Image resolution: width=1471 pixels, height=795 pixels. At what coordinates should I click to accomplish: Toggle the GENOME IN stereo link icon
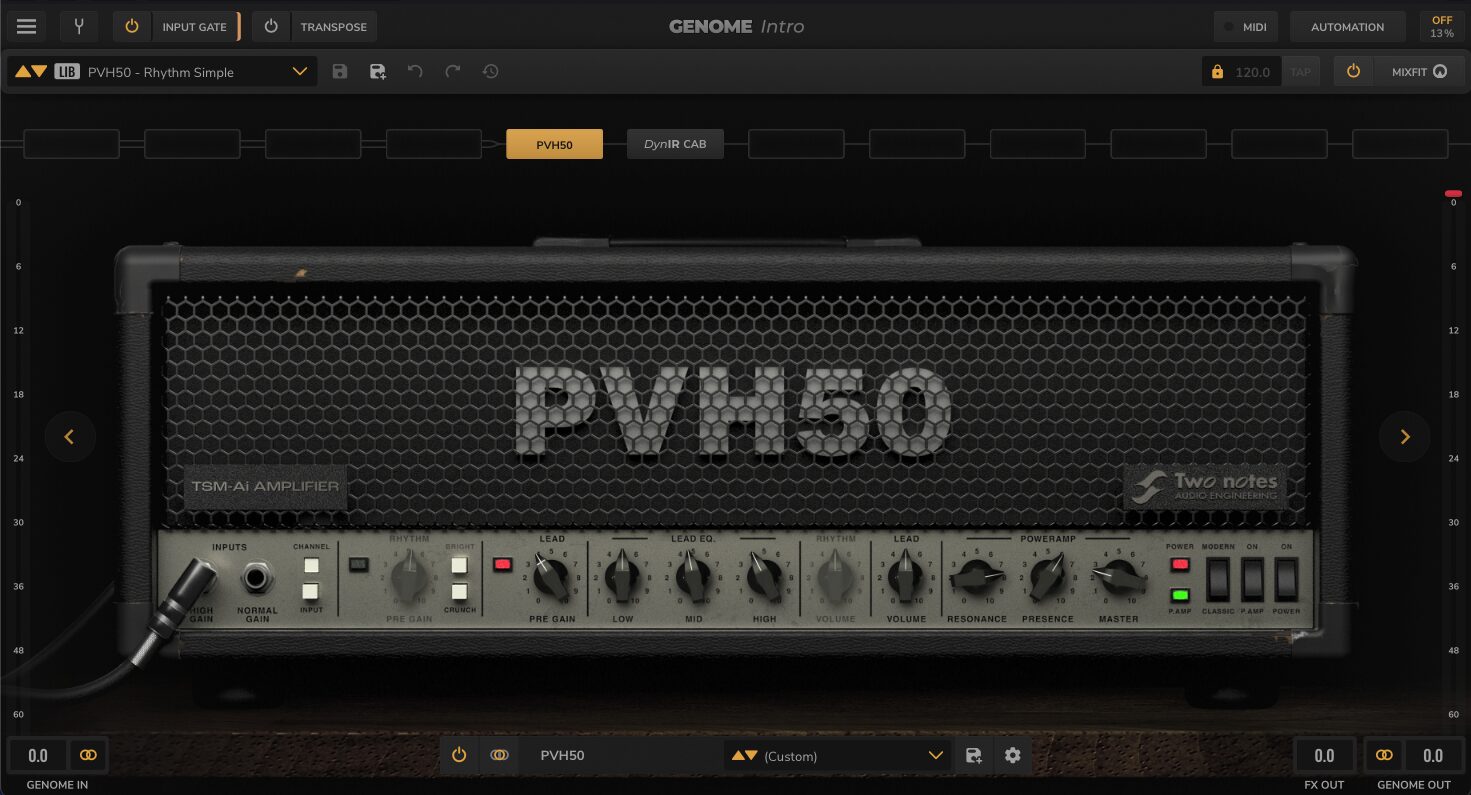[89, 756]
